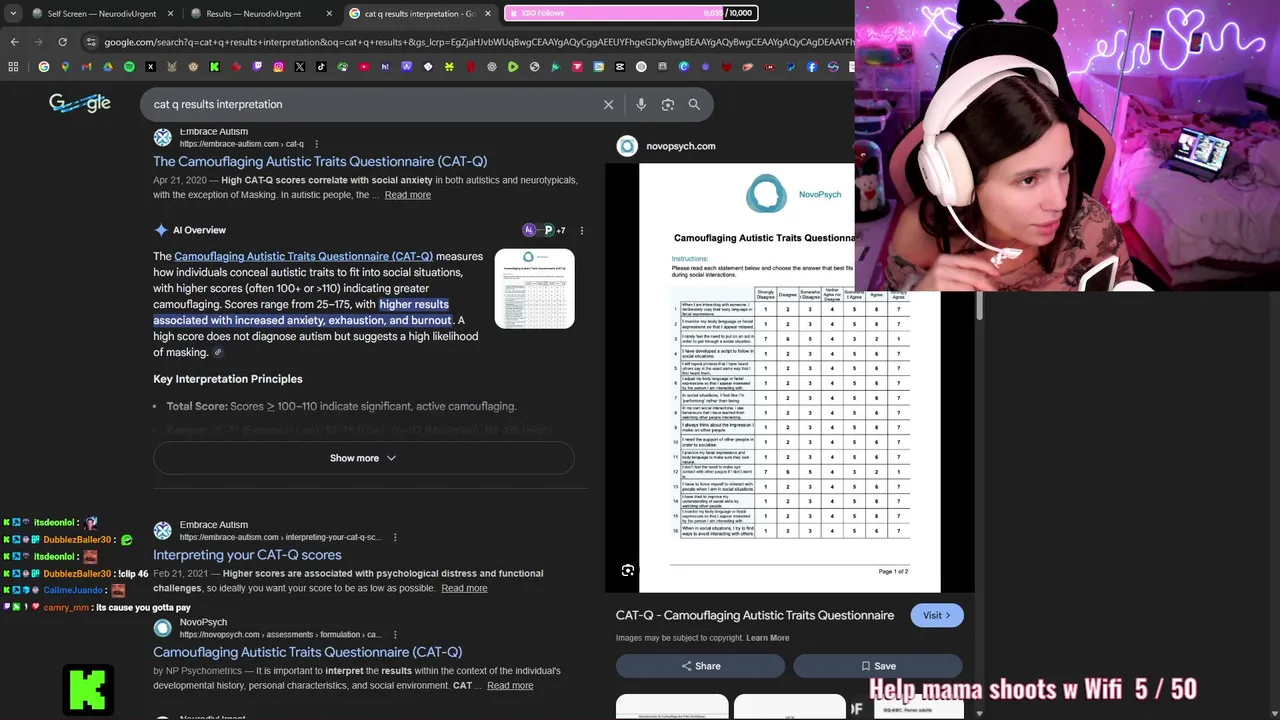Open the tab search dropdown arrow
This screenshot has width=1280, height=720.
coord(13,14)
